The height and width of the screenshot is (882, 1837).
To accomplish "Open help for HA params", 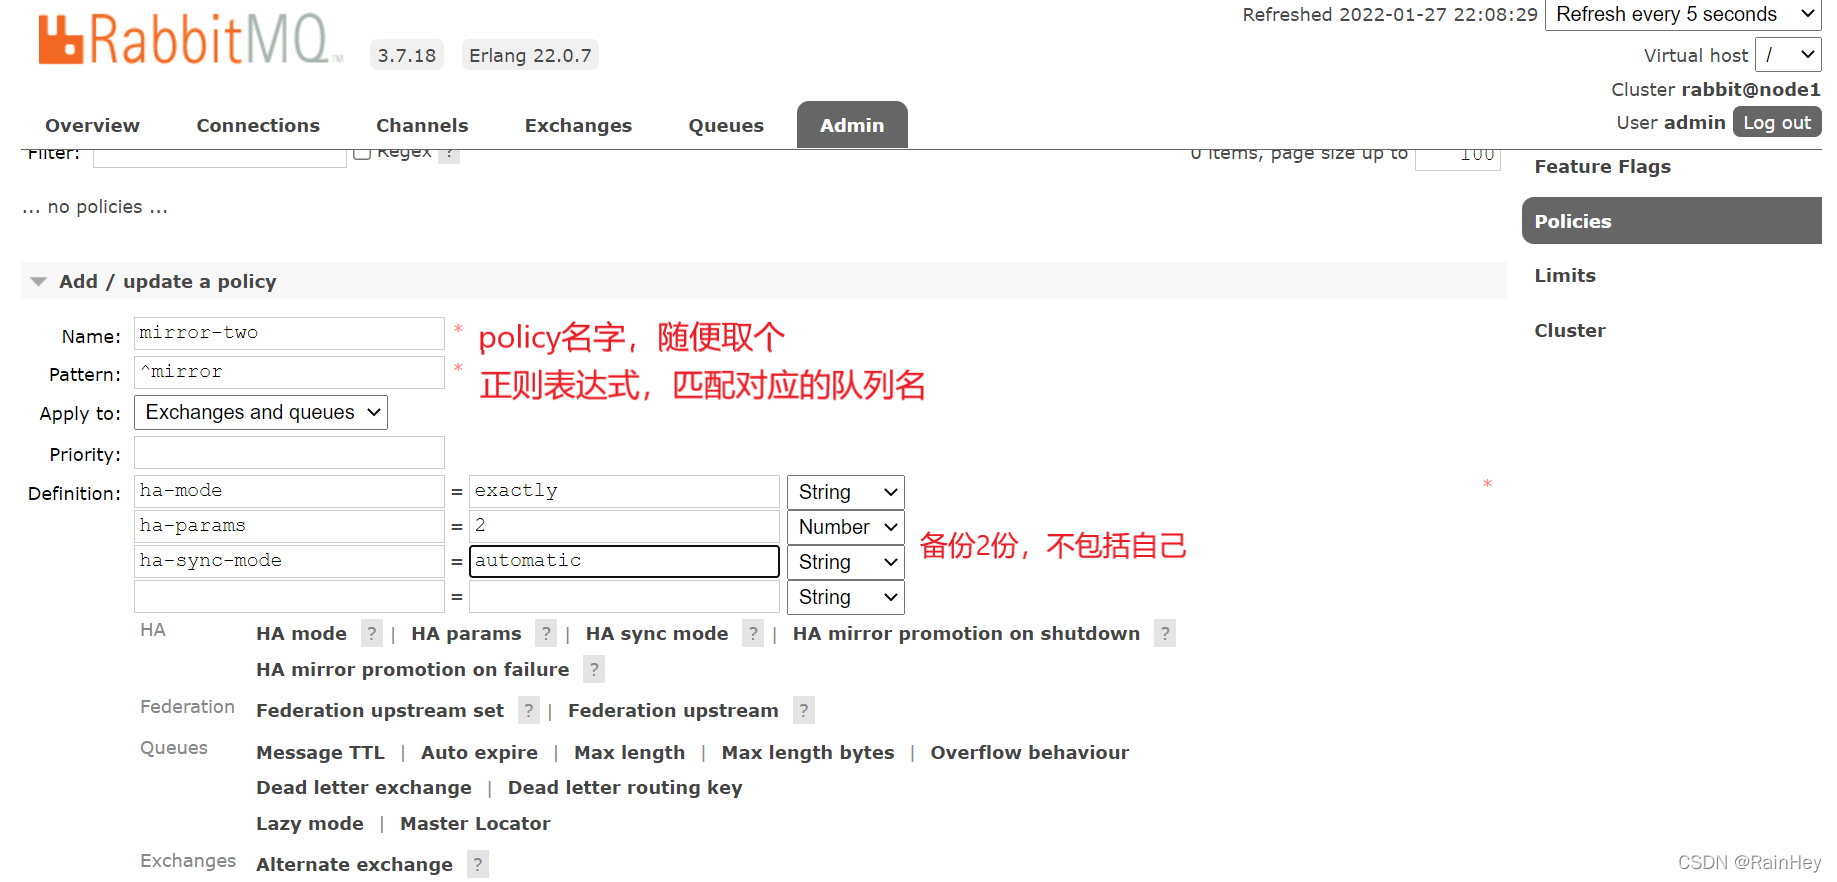I will pos(546,633).
